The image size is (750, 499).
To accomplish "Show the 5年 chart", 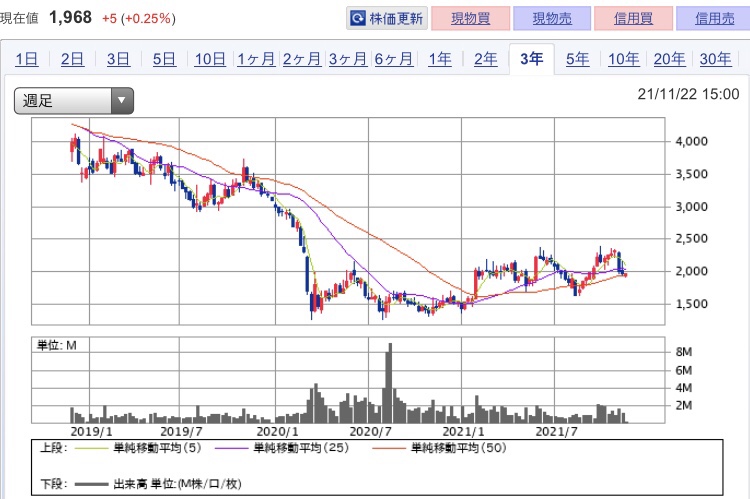I will pos(577,59).
